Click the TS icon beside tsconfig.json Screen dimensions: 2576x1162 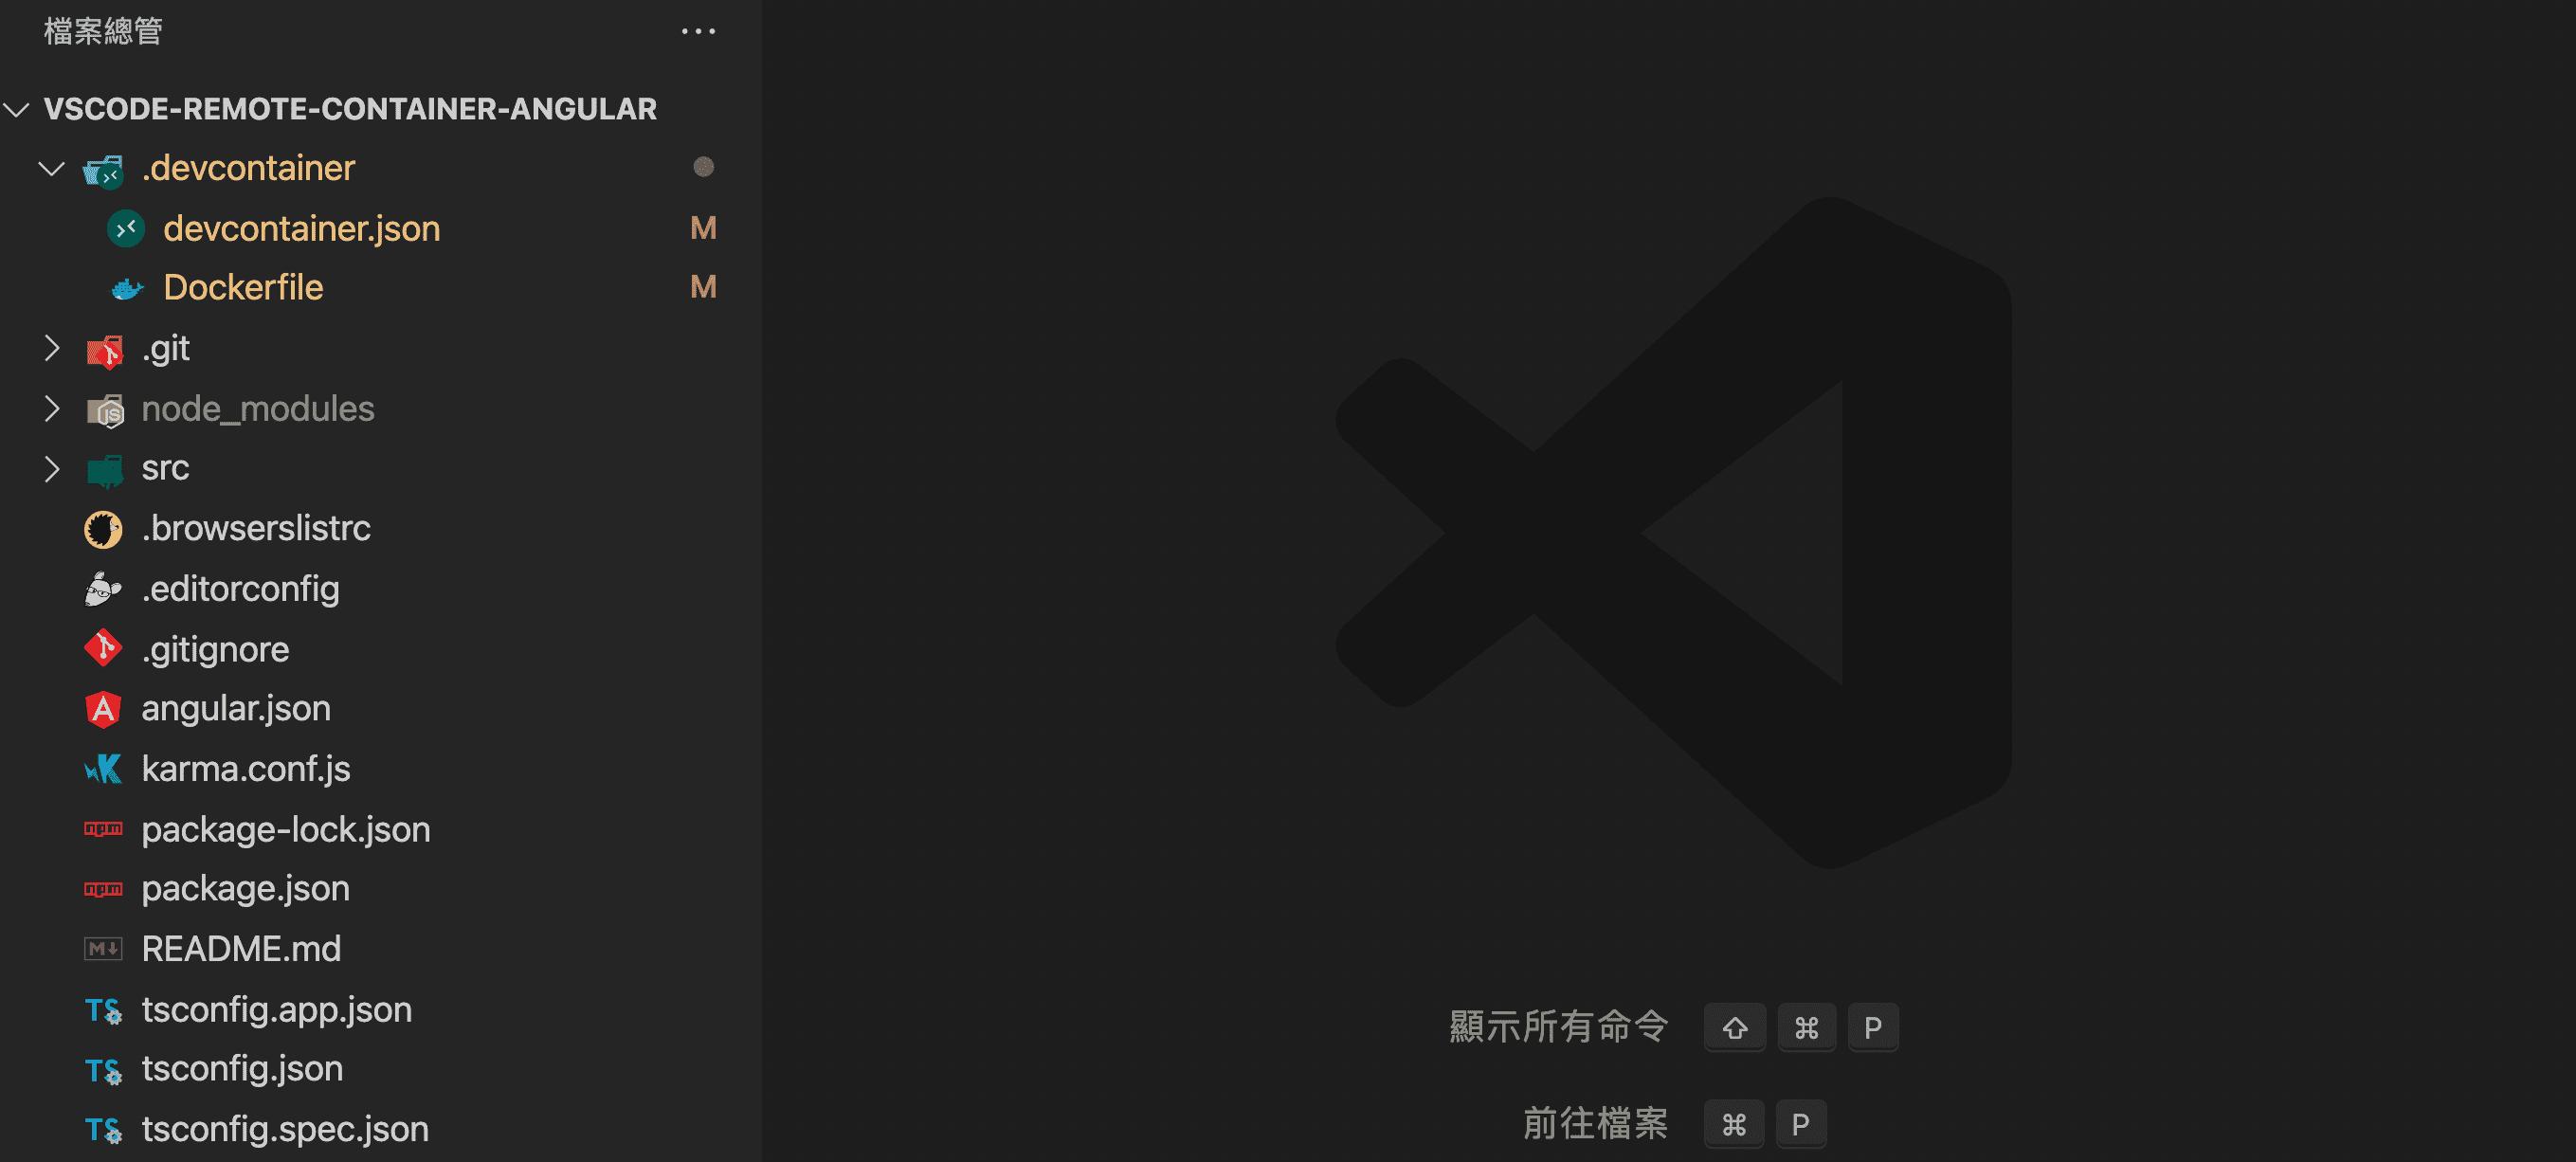click(x=103, y=1071)
